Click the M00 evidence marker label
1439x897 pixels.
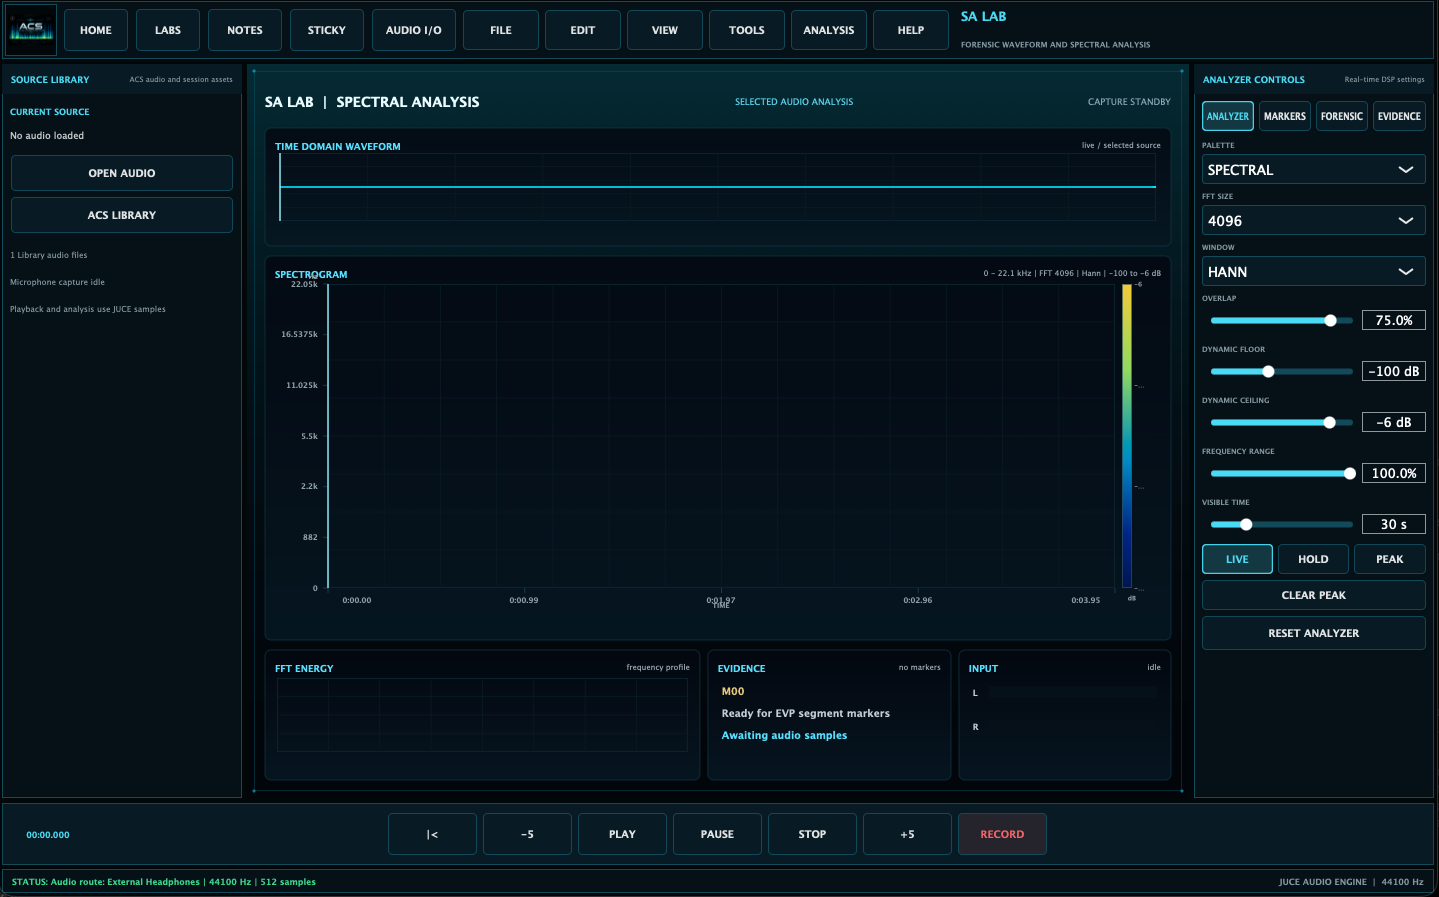[x=733, y=692]
